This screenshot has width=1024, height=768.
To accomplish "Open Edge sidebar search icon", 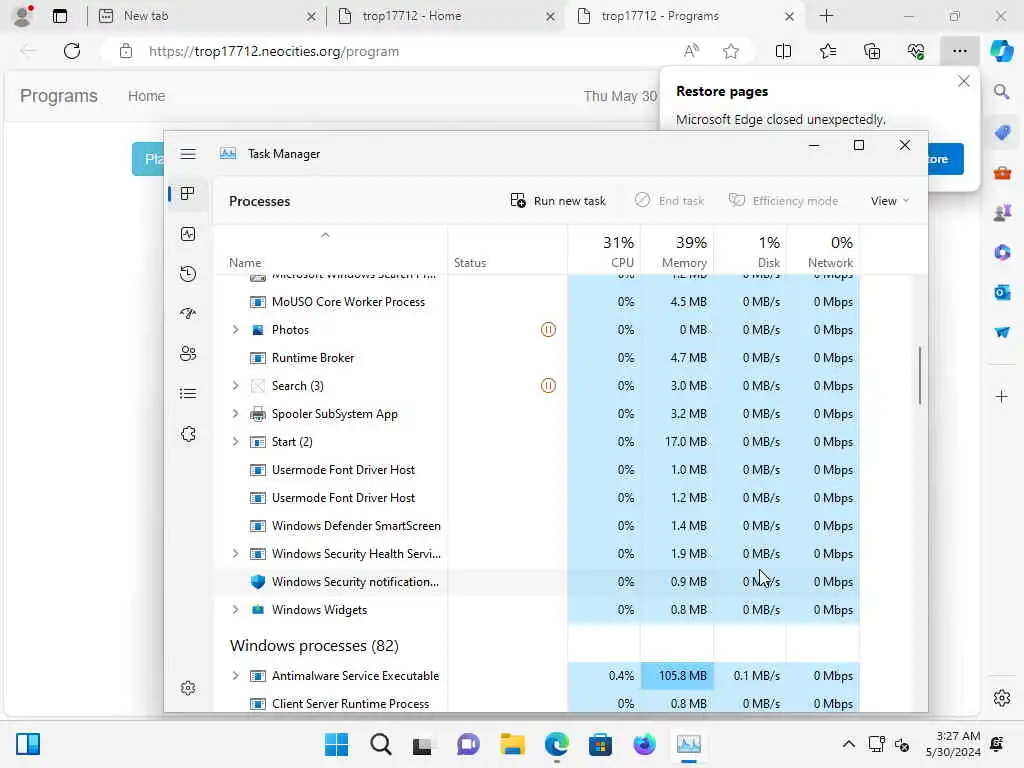I will (1002, 92).
